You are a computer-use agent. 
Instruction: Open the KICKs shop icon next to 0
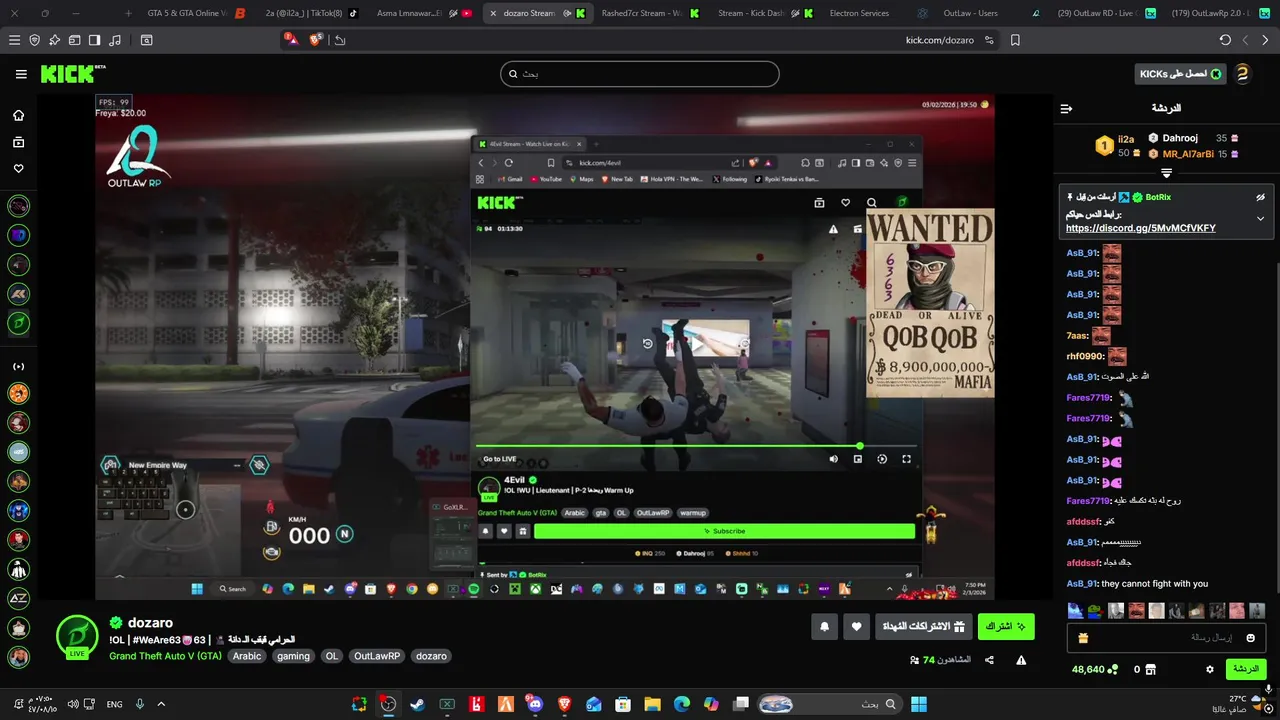click(x=1150, y=669)
